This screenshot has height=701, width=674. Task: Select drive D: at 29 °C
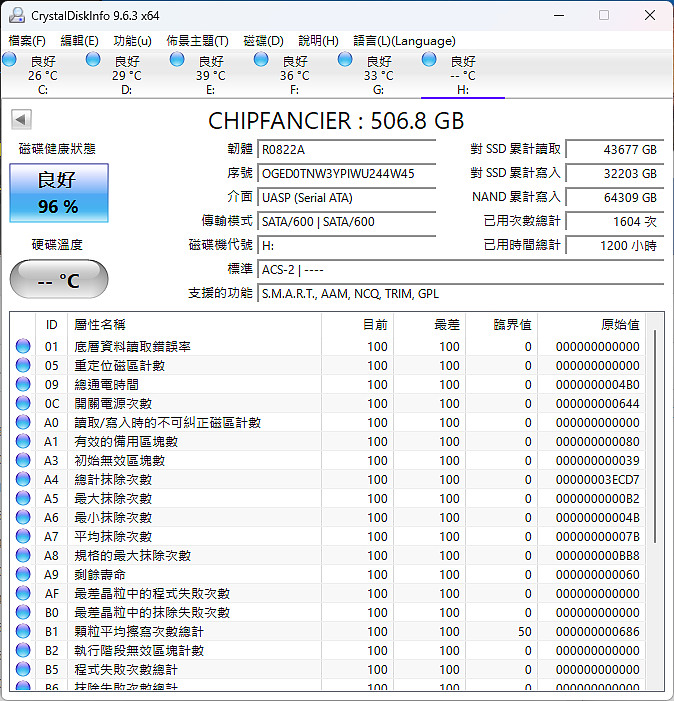point(127,75)
